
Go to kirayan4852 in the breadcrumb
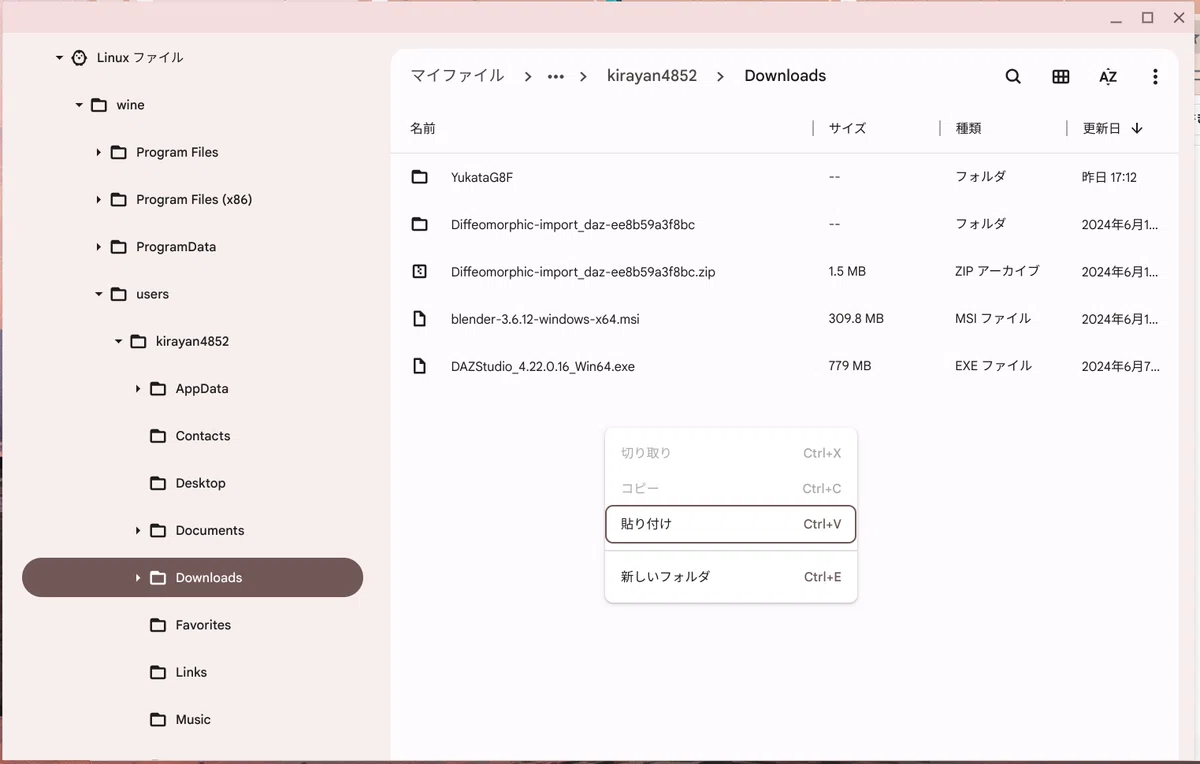tap(652, 76)
